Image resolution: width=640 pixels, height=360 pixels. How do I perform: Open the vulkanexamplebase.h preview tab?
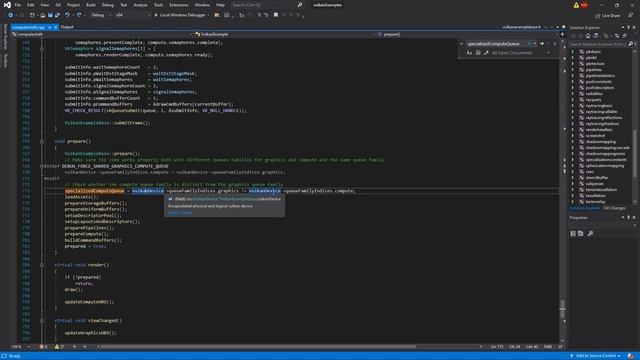pos(522,27)
